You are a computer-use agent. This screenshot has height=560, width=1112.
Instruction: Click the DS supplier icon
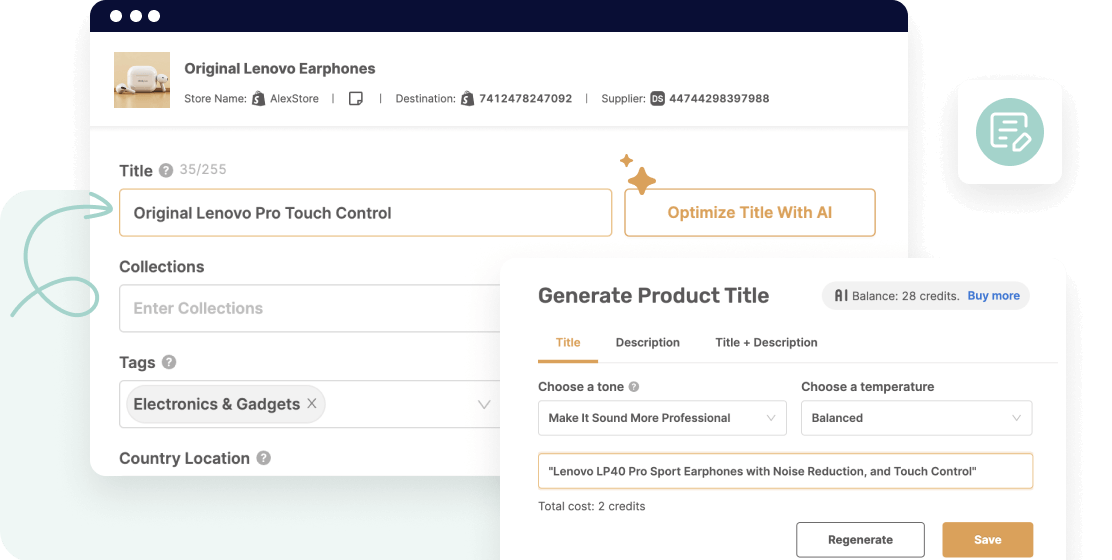point(657,99)
